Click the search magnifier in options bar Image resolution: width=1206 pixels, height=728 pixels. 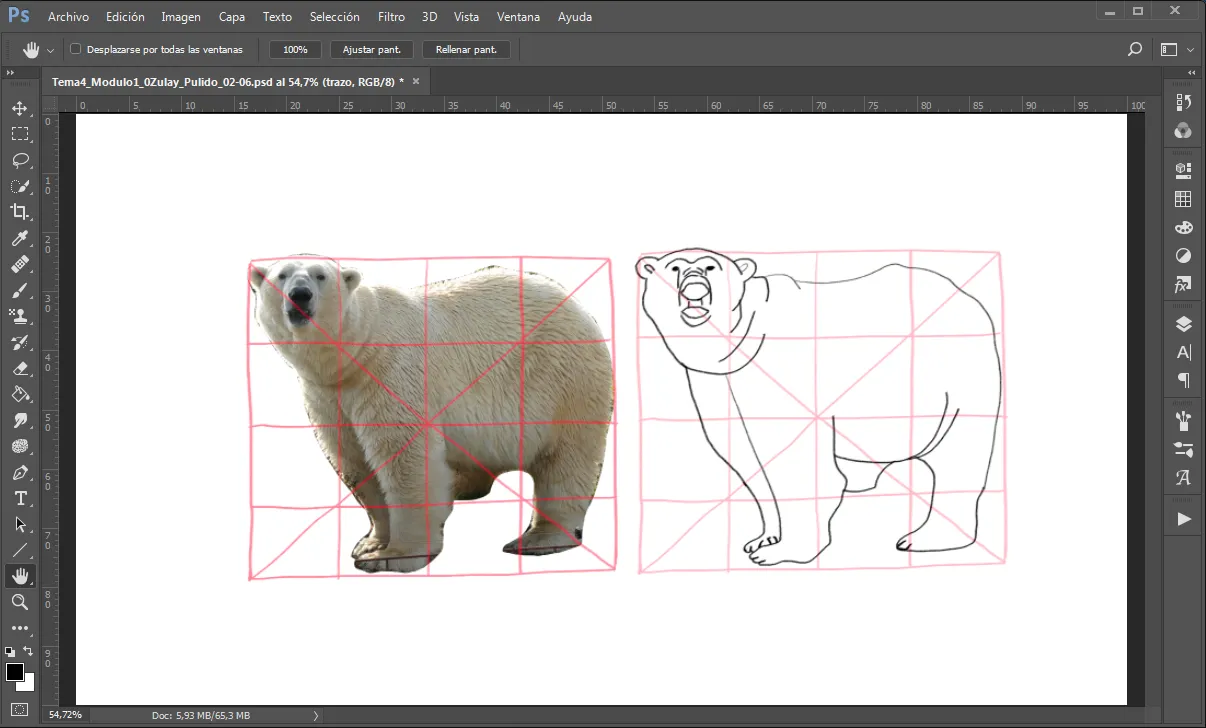click(x=1135, y=49)
